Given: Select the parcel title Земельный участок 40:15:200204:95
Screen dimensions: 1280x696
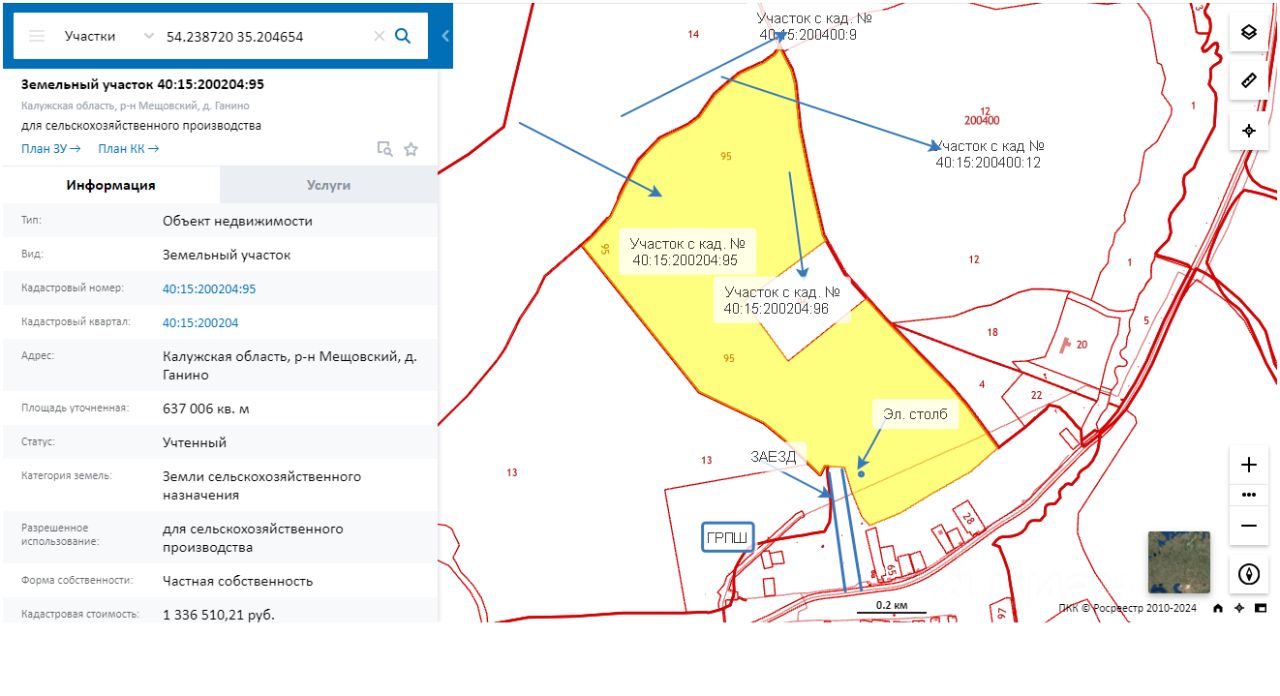Looking at the screenshot, I should pos(143,84).
